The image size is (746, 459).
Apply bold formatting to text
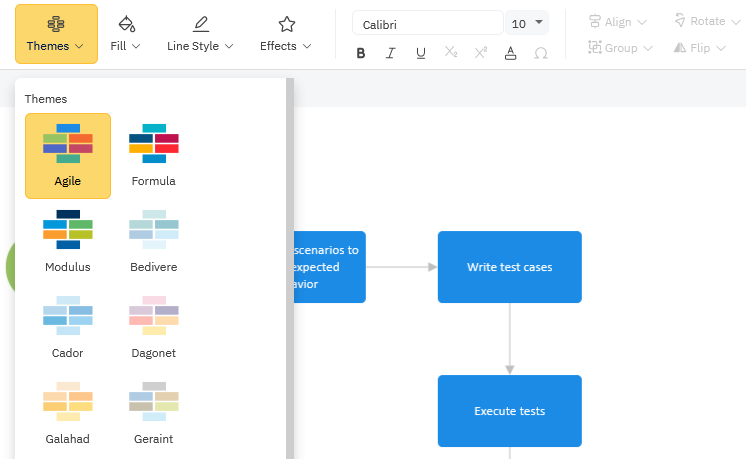[361, 53]
